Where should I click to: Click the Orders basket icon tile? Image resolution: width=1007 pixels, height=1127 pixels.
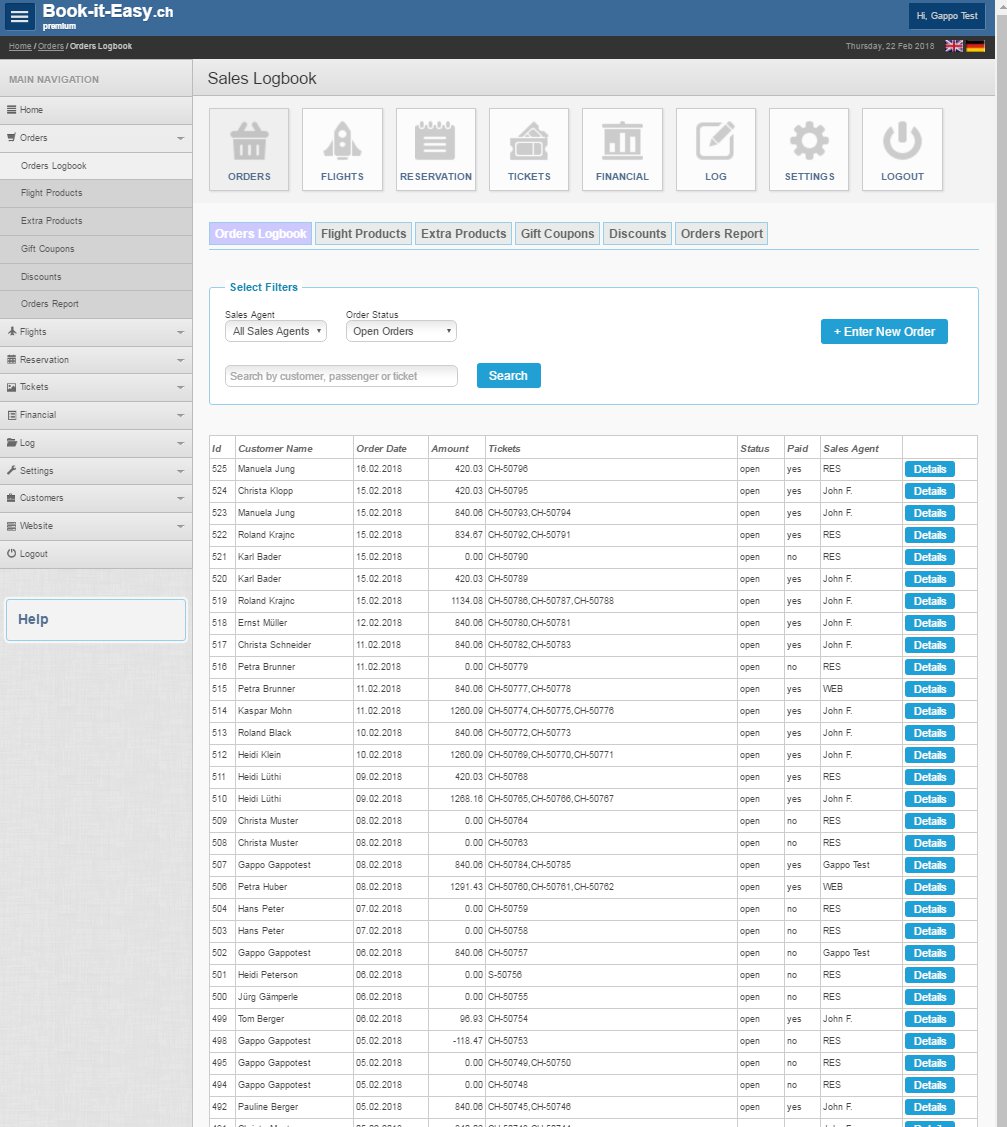coord(249,149)
